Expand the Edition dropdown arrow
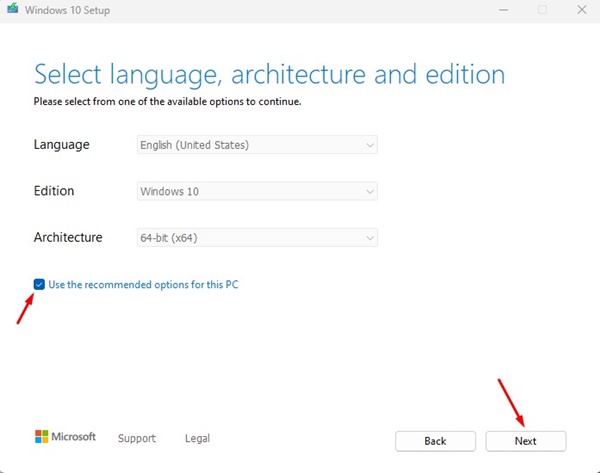Screen dimensions: 600x473 pyautogui.click(x=370, y=191)
